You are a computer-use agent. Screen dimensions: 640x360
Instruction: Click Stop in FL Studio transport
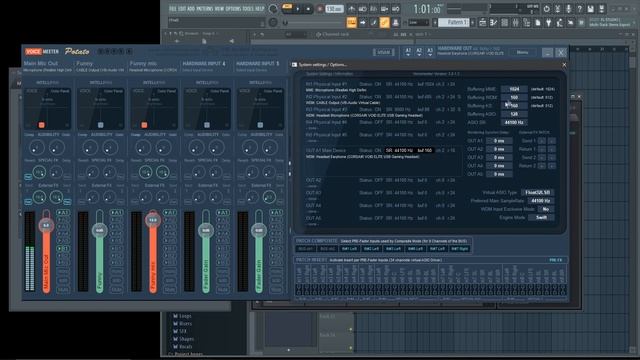click(x=308, y=9)
